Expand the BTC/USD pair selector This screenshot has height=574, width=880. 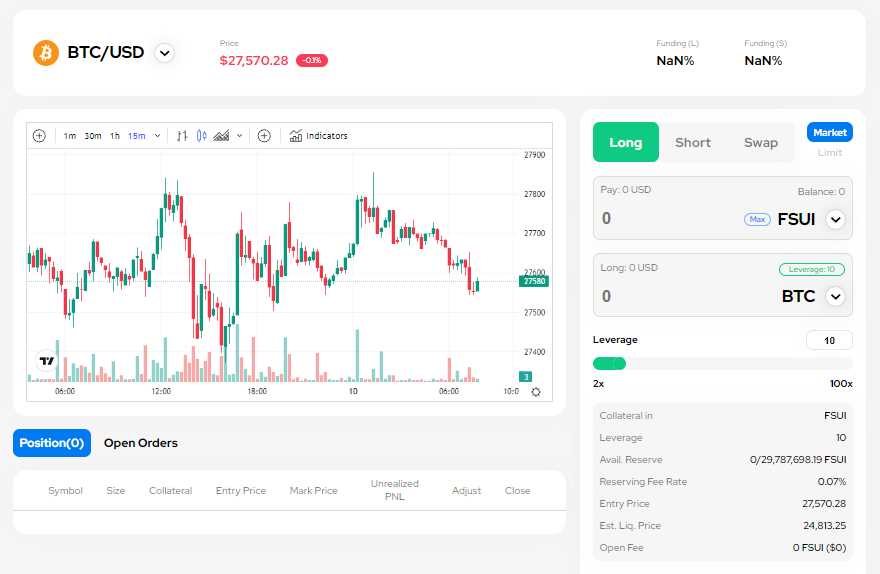(x=165, y=53)
